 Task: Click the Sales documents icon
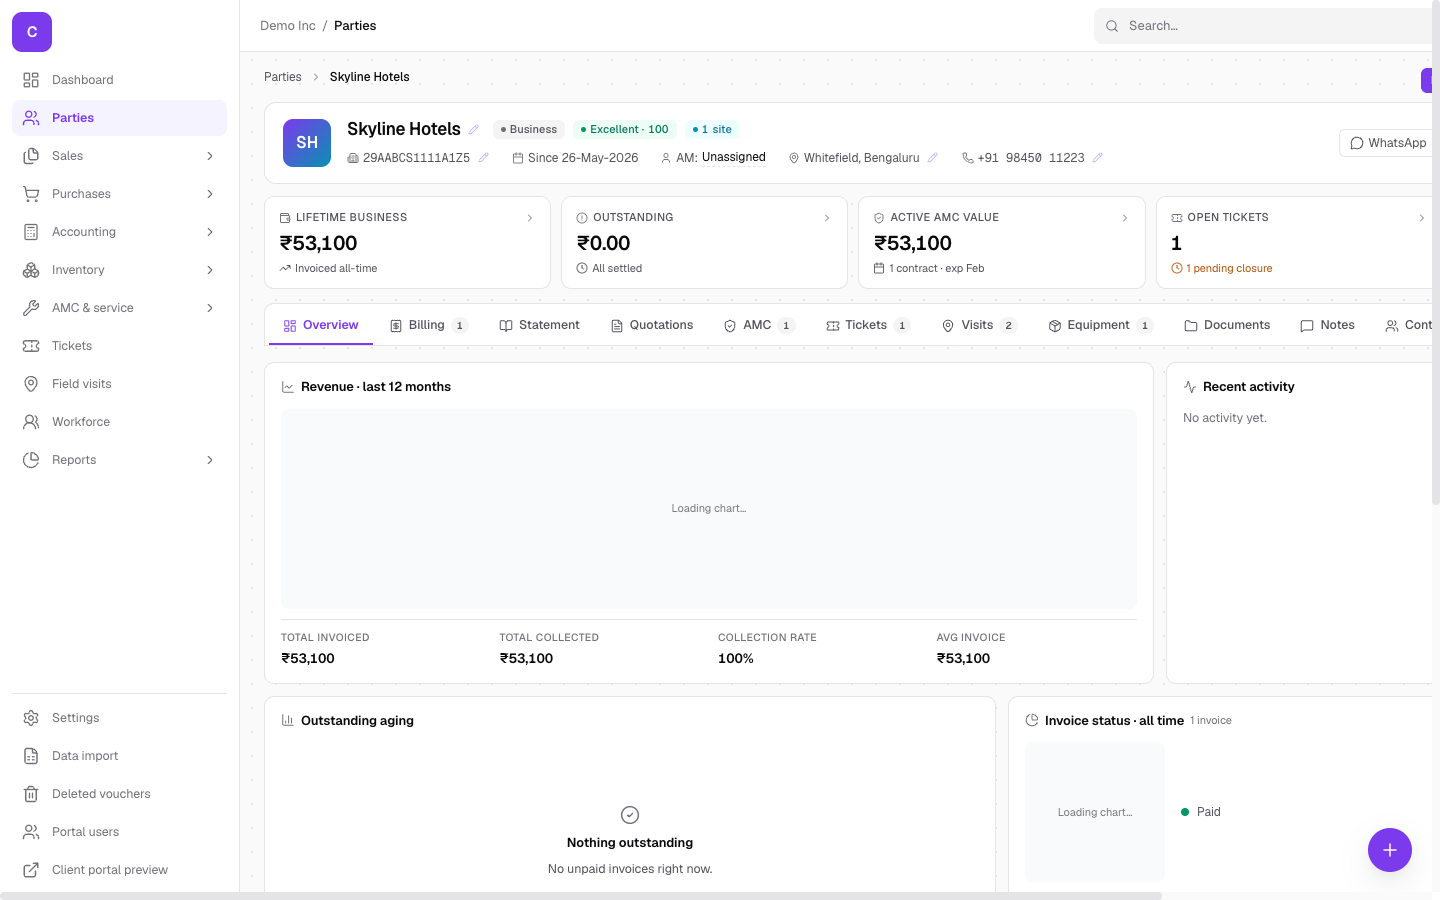[31, 156]
